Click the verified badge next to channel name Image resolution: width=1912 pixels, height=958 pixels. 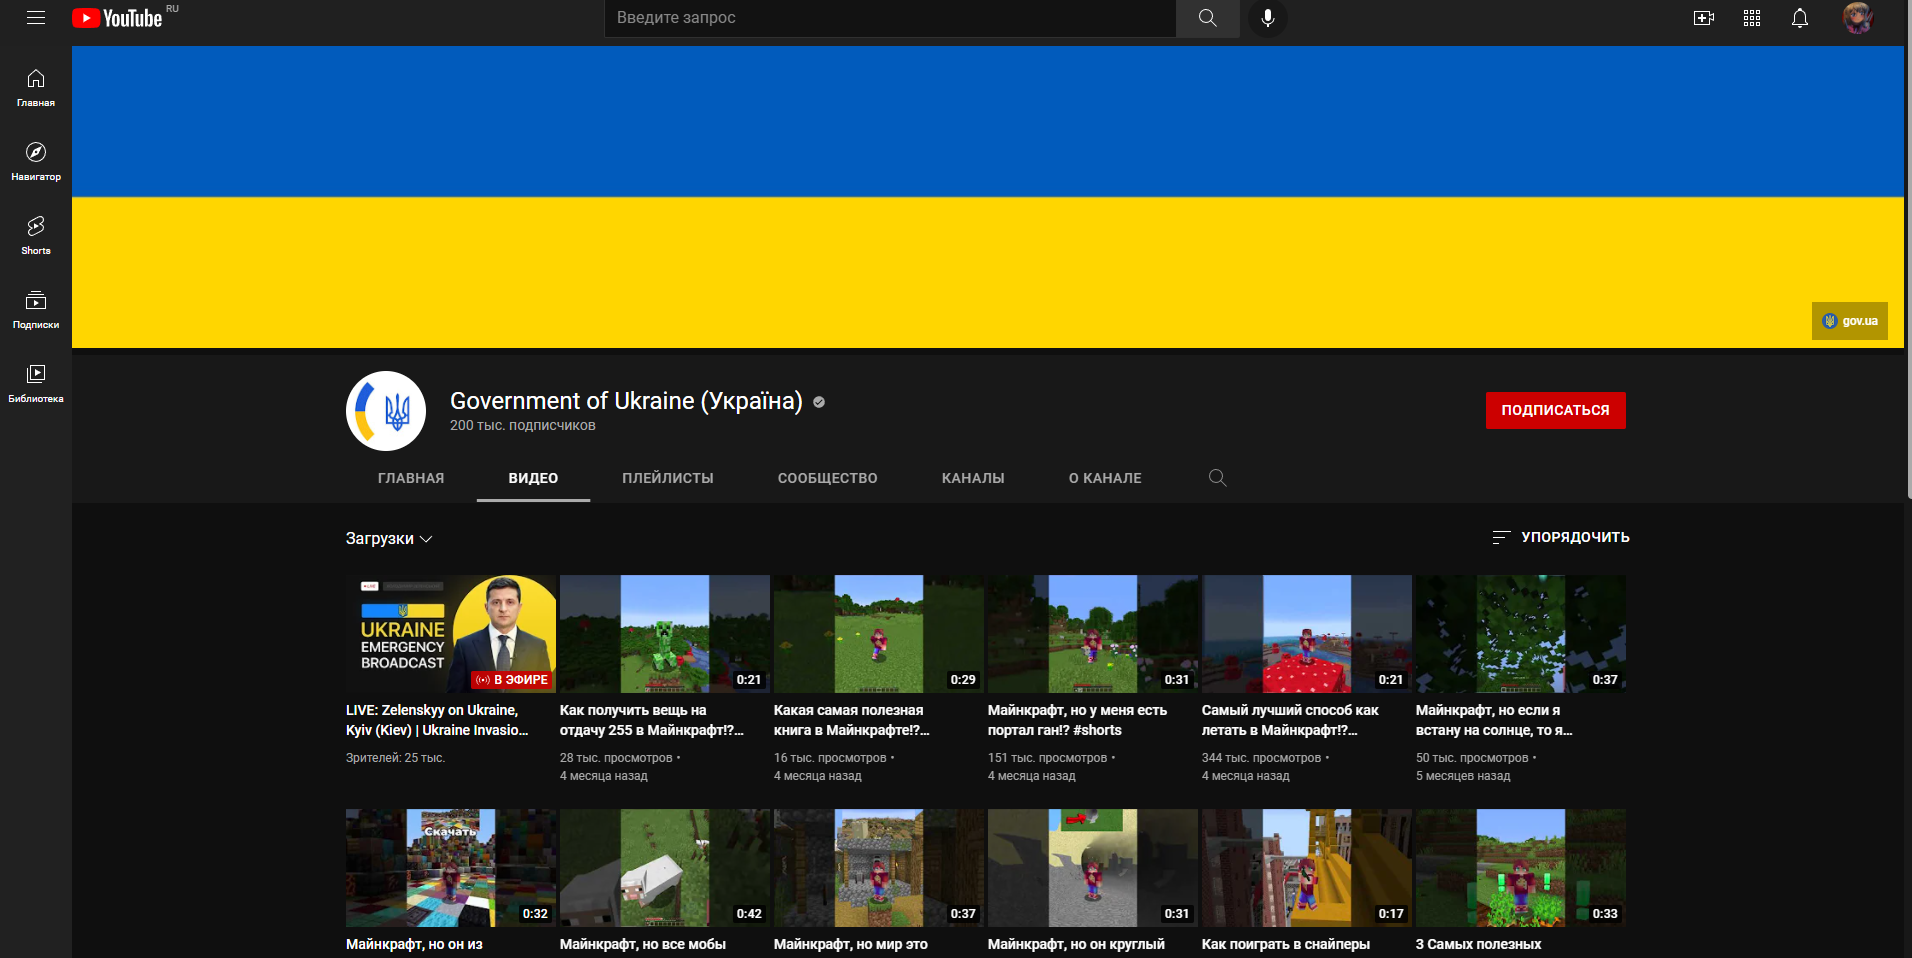(819, 402)
